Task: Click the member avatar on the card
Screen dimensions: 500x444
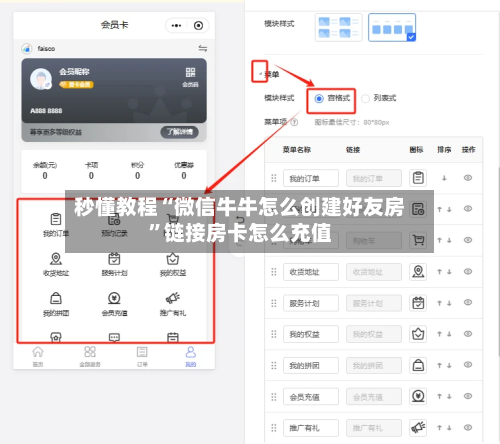Action: pos(41,79)
